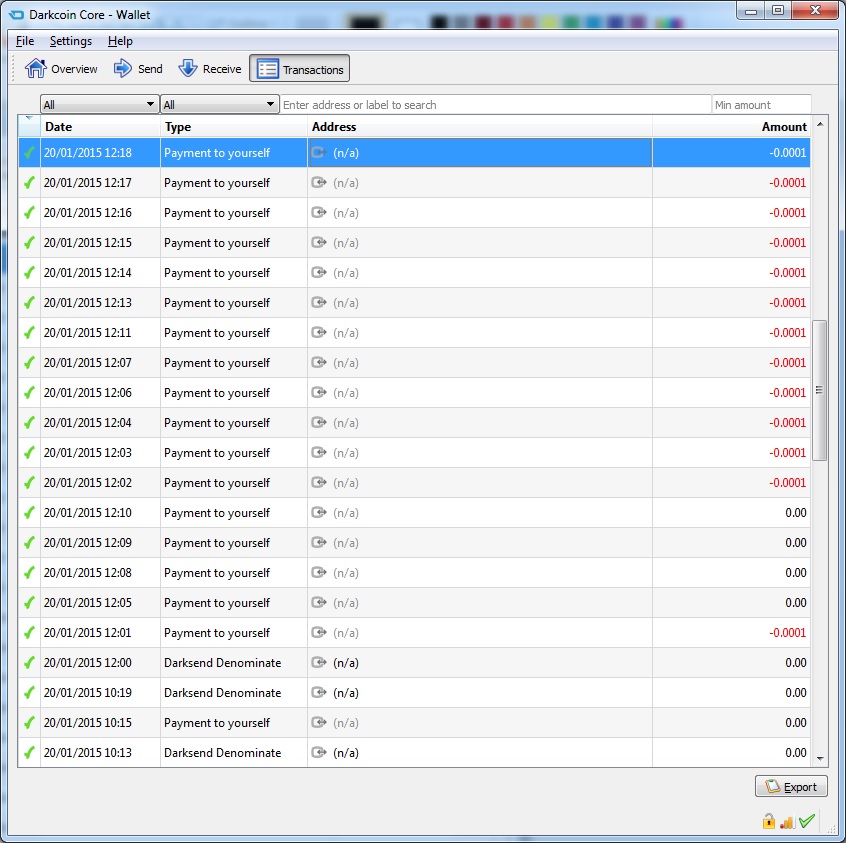Expand the transaction type filter dropdown
The width and height of the screenshot is (846, 843).
pyautogui.click(x=219, y=104)
